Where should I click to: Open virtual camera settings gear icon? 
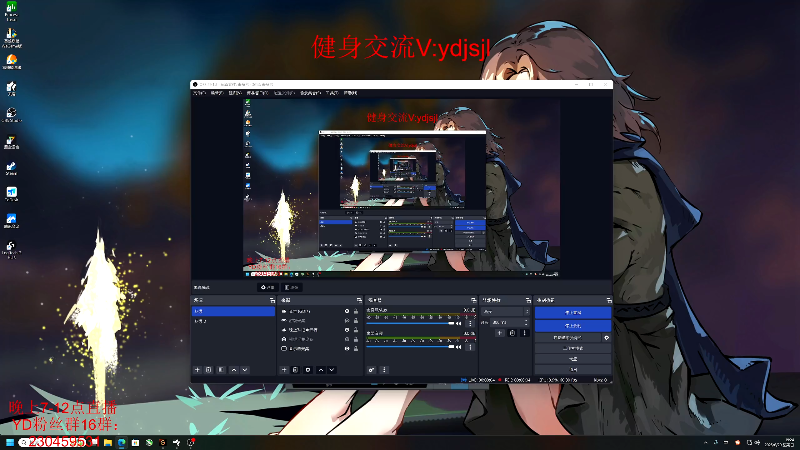(607, 338)
